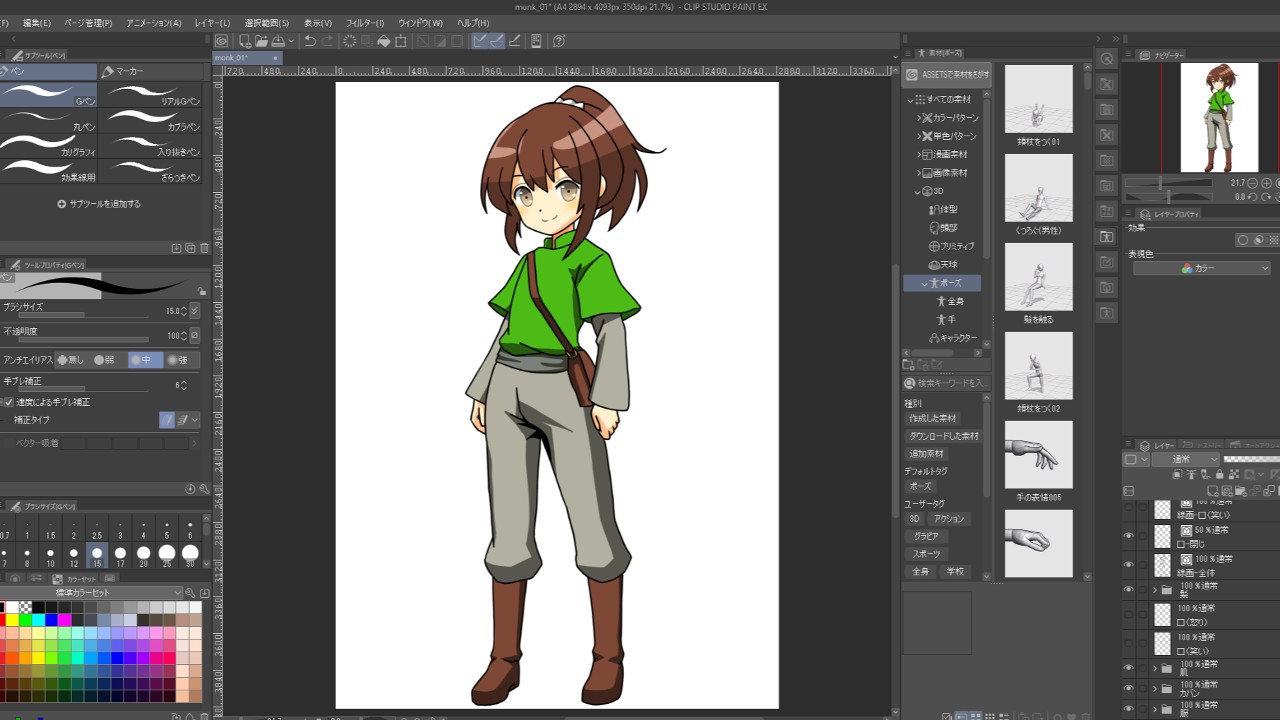1280x720 pixels.
Task: Set anti-aliasing to 中
Action: pos(145,360)
